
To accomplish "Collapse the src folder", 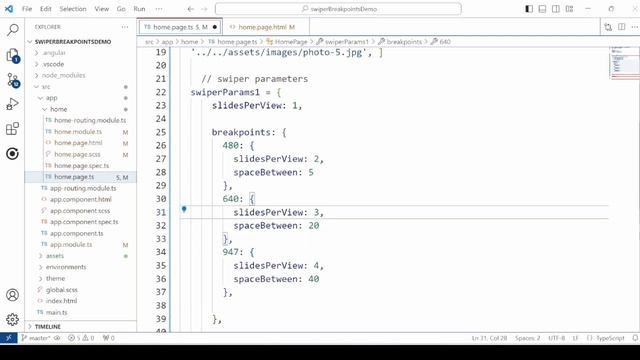I will (46, 87).
